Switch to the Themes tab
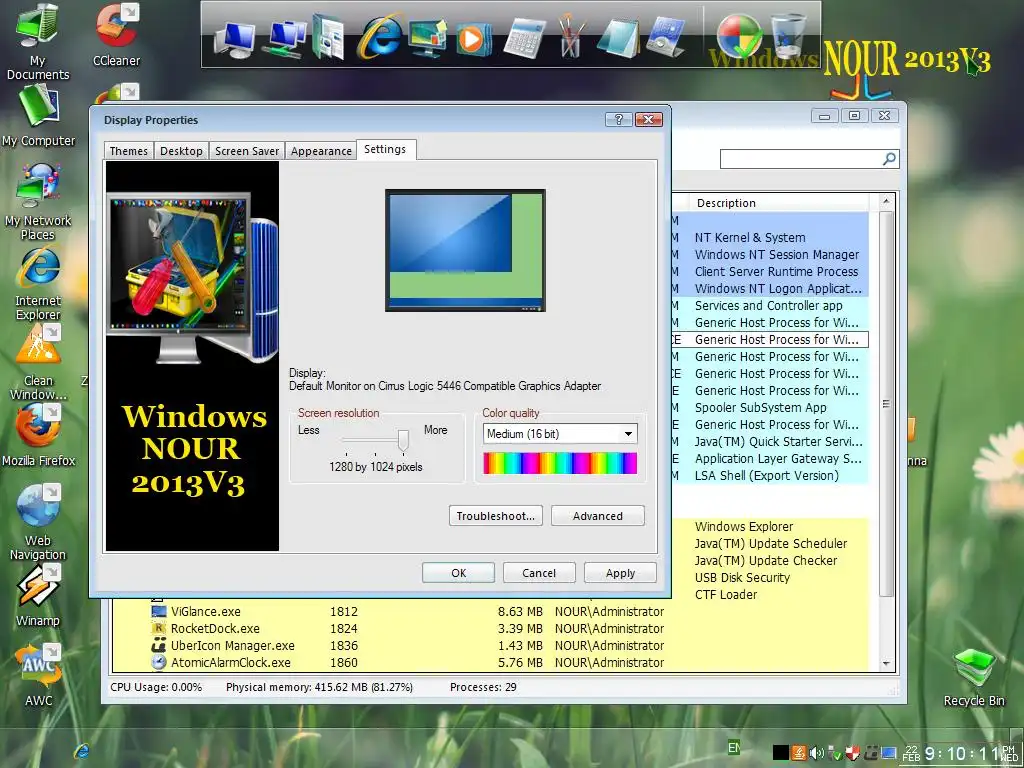Viewport: 1024px width, 768px height. tap(129, 151)
